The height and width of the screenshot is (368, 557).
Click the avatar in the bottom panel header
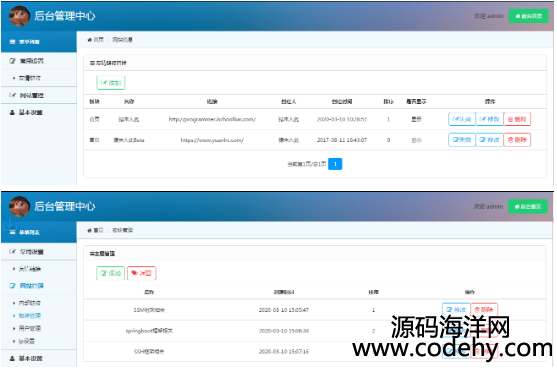pos(20,207)
